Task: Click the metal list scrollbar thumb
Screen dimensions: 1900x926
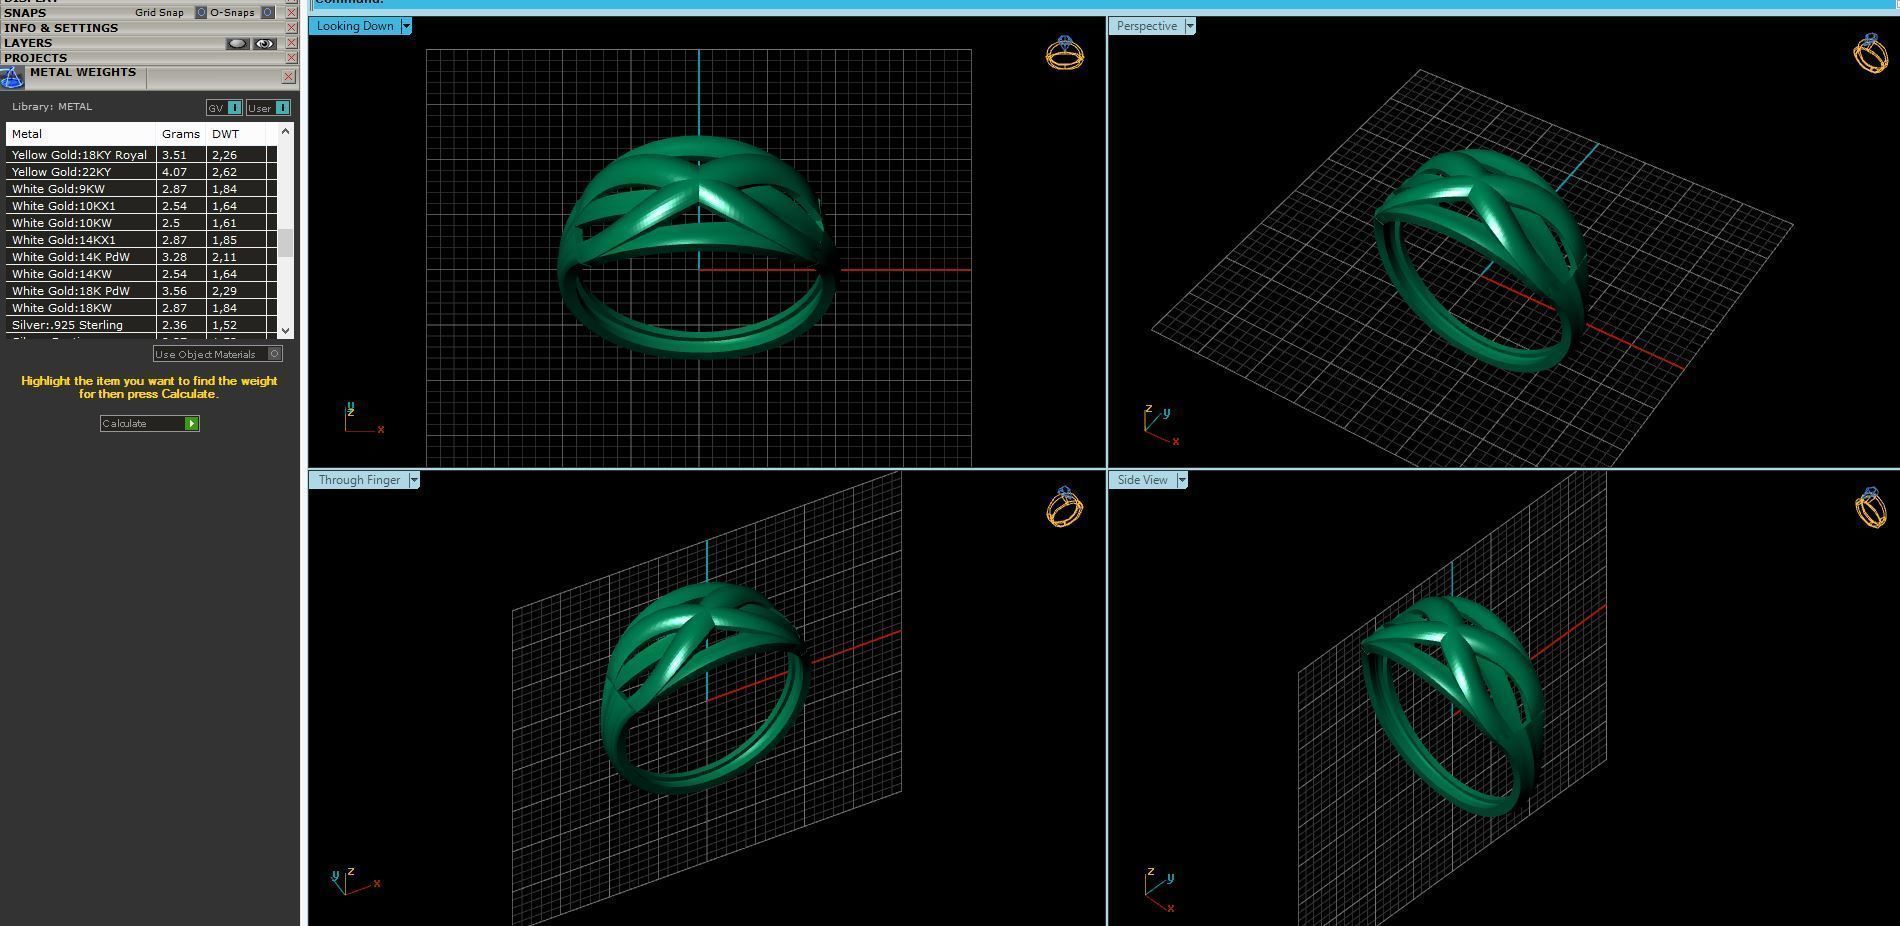Action: [x=286, y=243]
